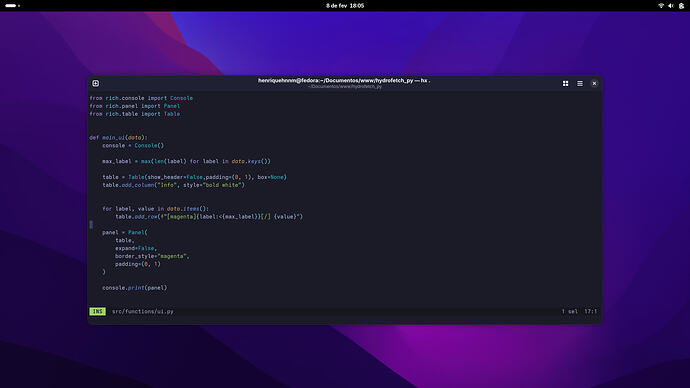
Task: Click the 'expand=False,' line
Action: point(136,249)
